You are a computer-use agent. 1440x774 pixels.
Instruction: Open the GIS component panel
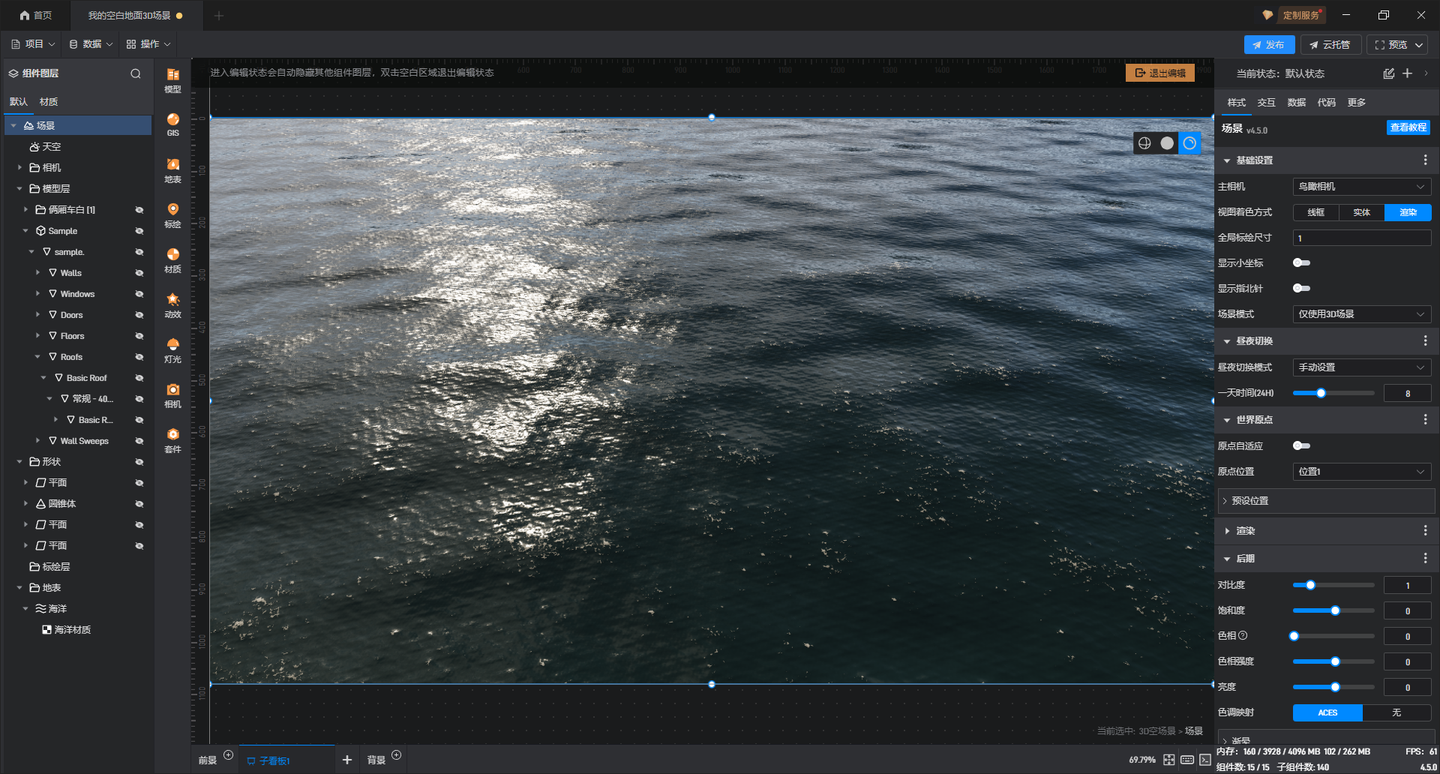pos(173,125)
